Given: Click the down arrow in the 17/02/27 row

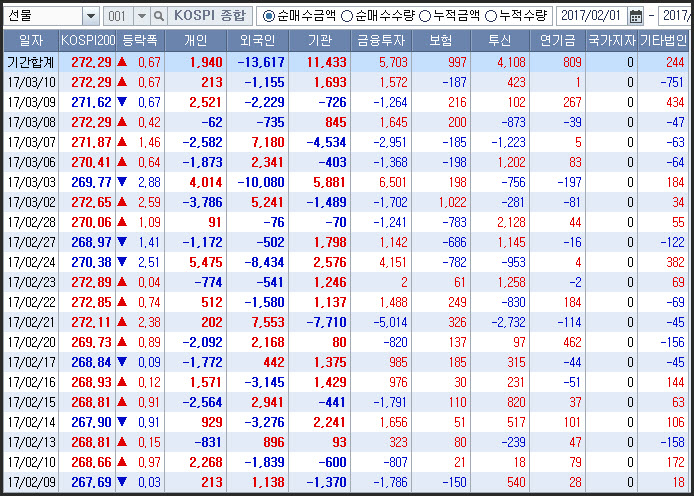Looking at the screenshot, I should tap(122, 242).
